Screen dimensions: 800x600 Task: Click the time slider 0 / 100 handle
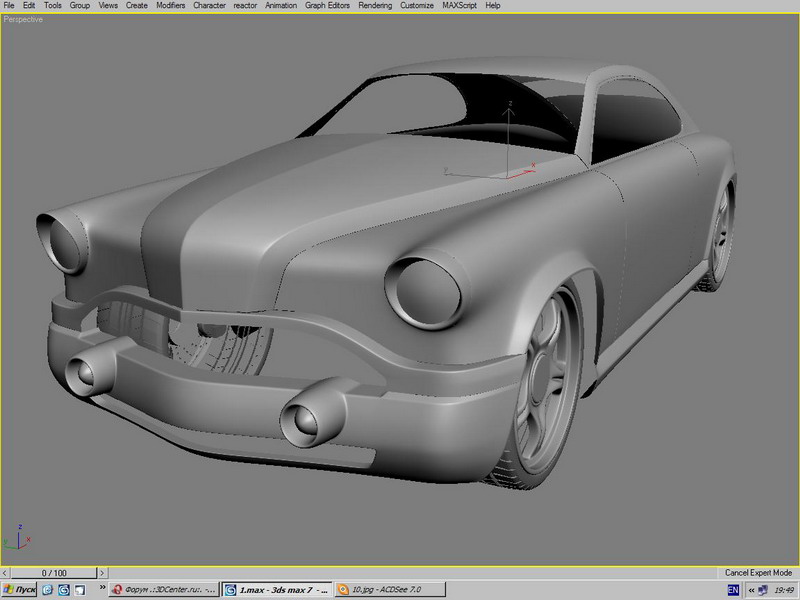(54, 573)
